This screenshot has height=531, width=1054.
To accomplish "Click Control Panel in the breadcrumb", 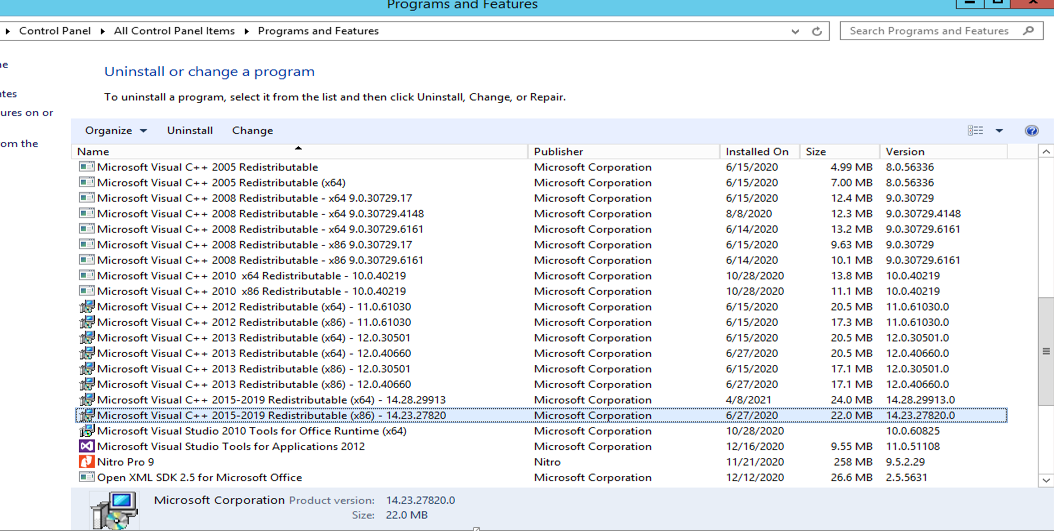I will (55, 31).
